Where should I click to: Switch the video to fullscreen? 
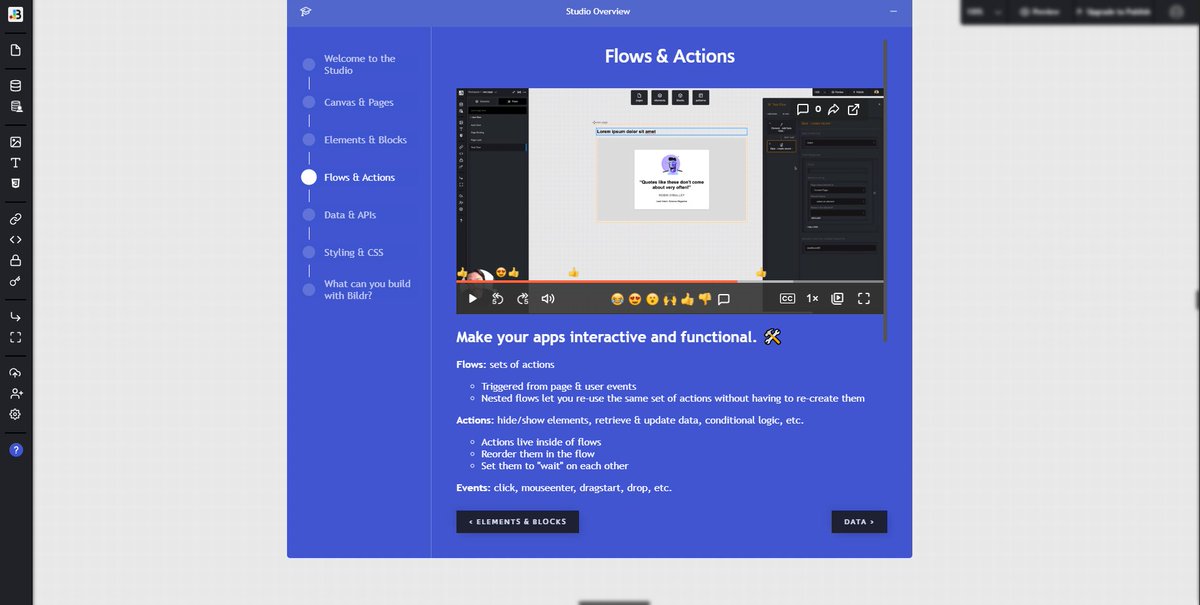click(x=864, y=298)
